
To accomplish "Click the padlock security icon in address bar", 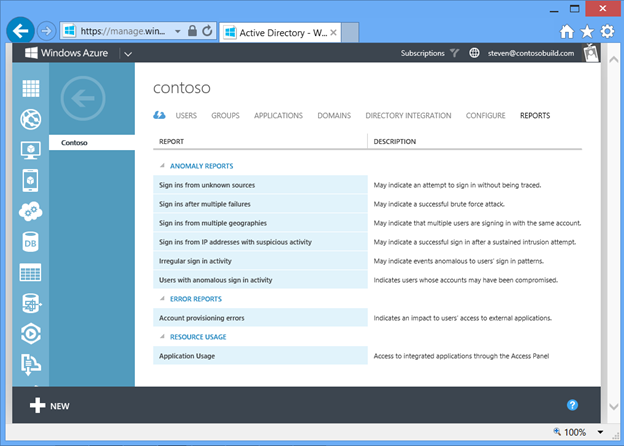I will coord(192,31).
